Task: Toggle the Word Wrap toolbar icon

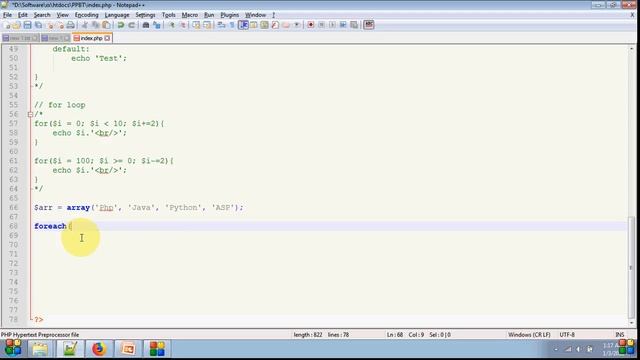Action: click(222, 25)
